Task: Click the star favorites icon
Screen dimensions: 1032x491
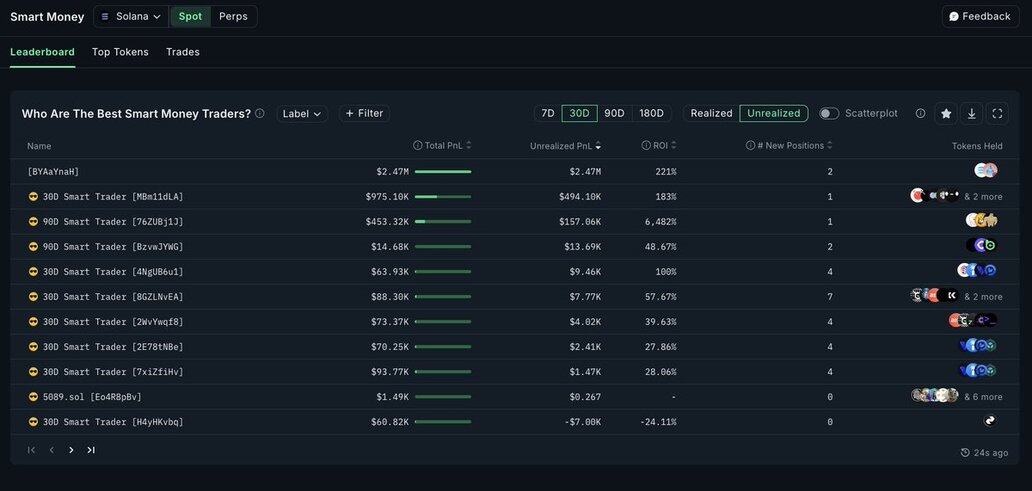Action: (946, 113)
